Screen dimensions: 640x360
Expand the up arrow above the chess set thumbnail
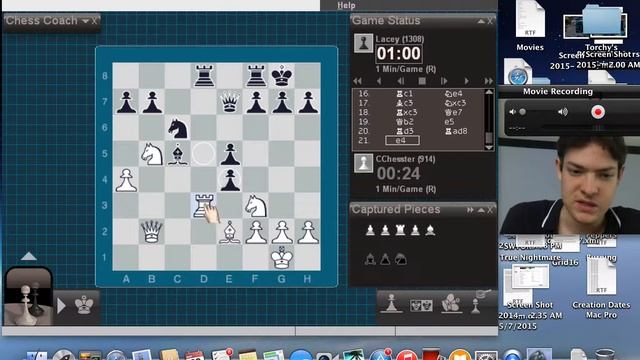pos(29,256)
